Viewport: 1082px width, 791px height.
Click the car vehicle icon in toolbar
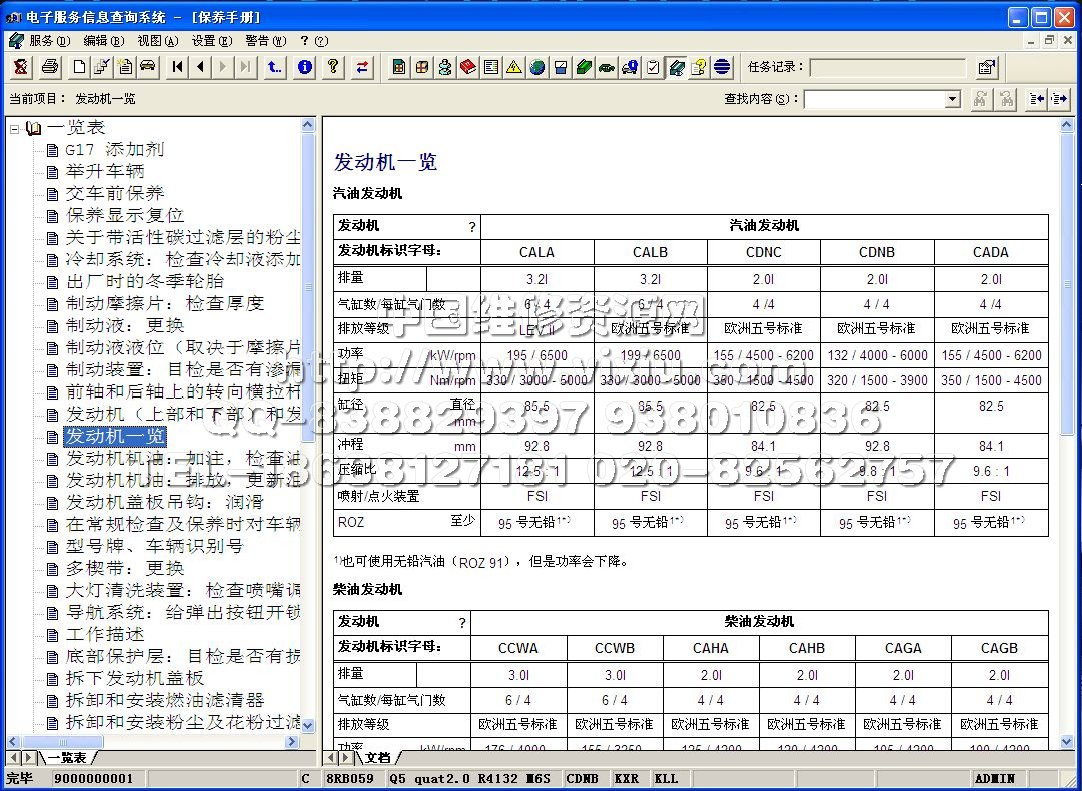[x=148, y=67]
